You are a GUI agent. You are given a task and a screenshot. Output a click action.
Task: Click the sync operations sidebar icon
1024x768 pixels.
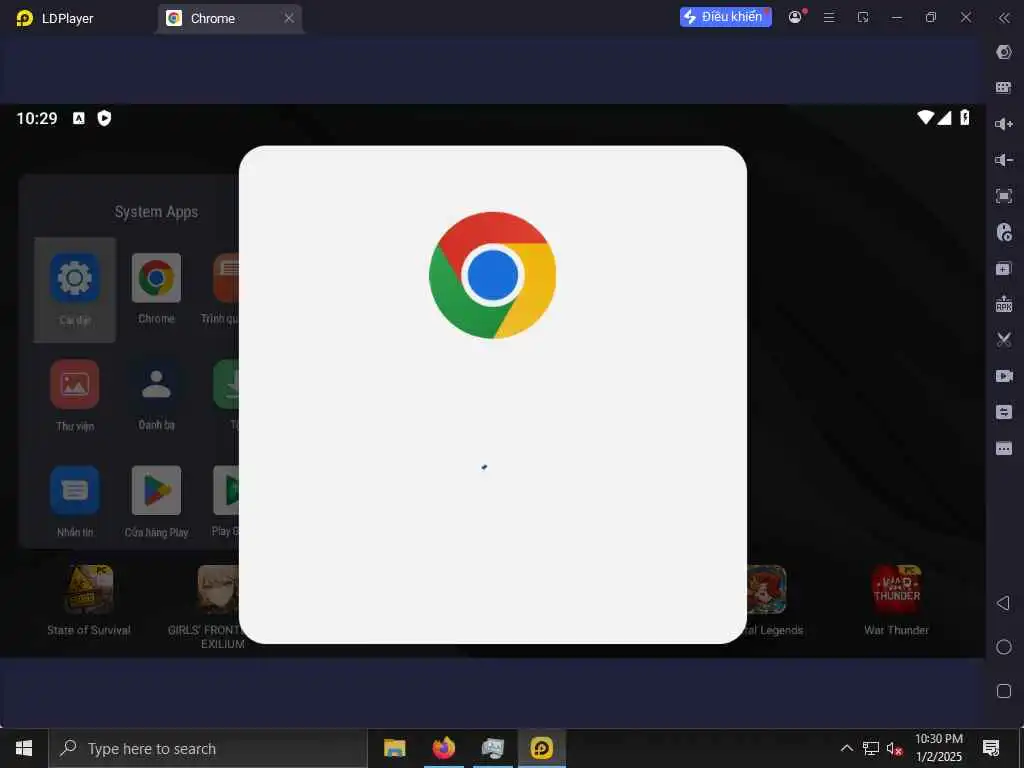click(1004, 412)
